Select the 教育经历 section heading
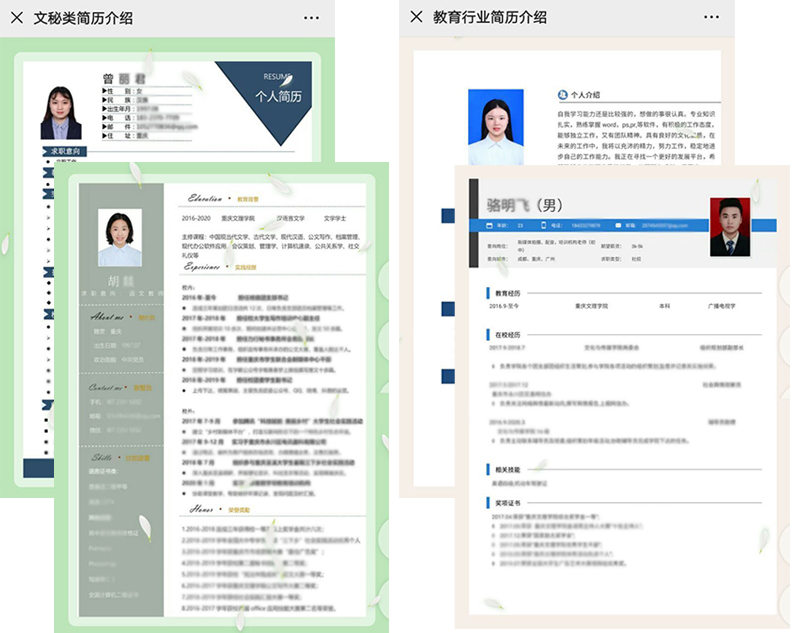 click(x=508, y=293)
